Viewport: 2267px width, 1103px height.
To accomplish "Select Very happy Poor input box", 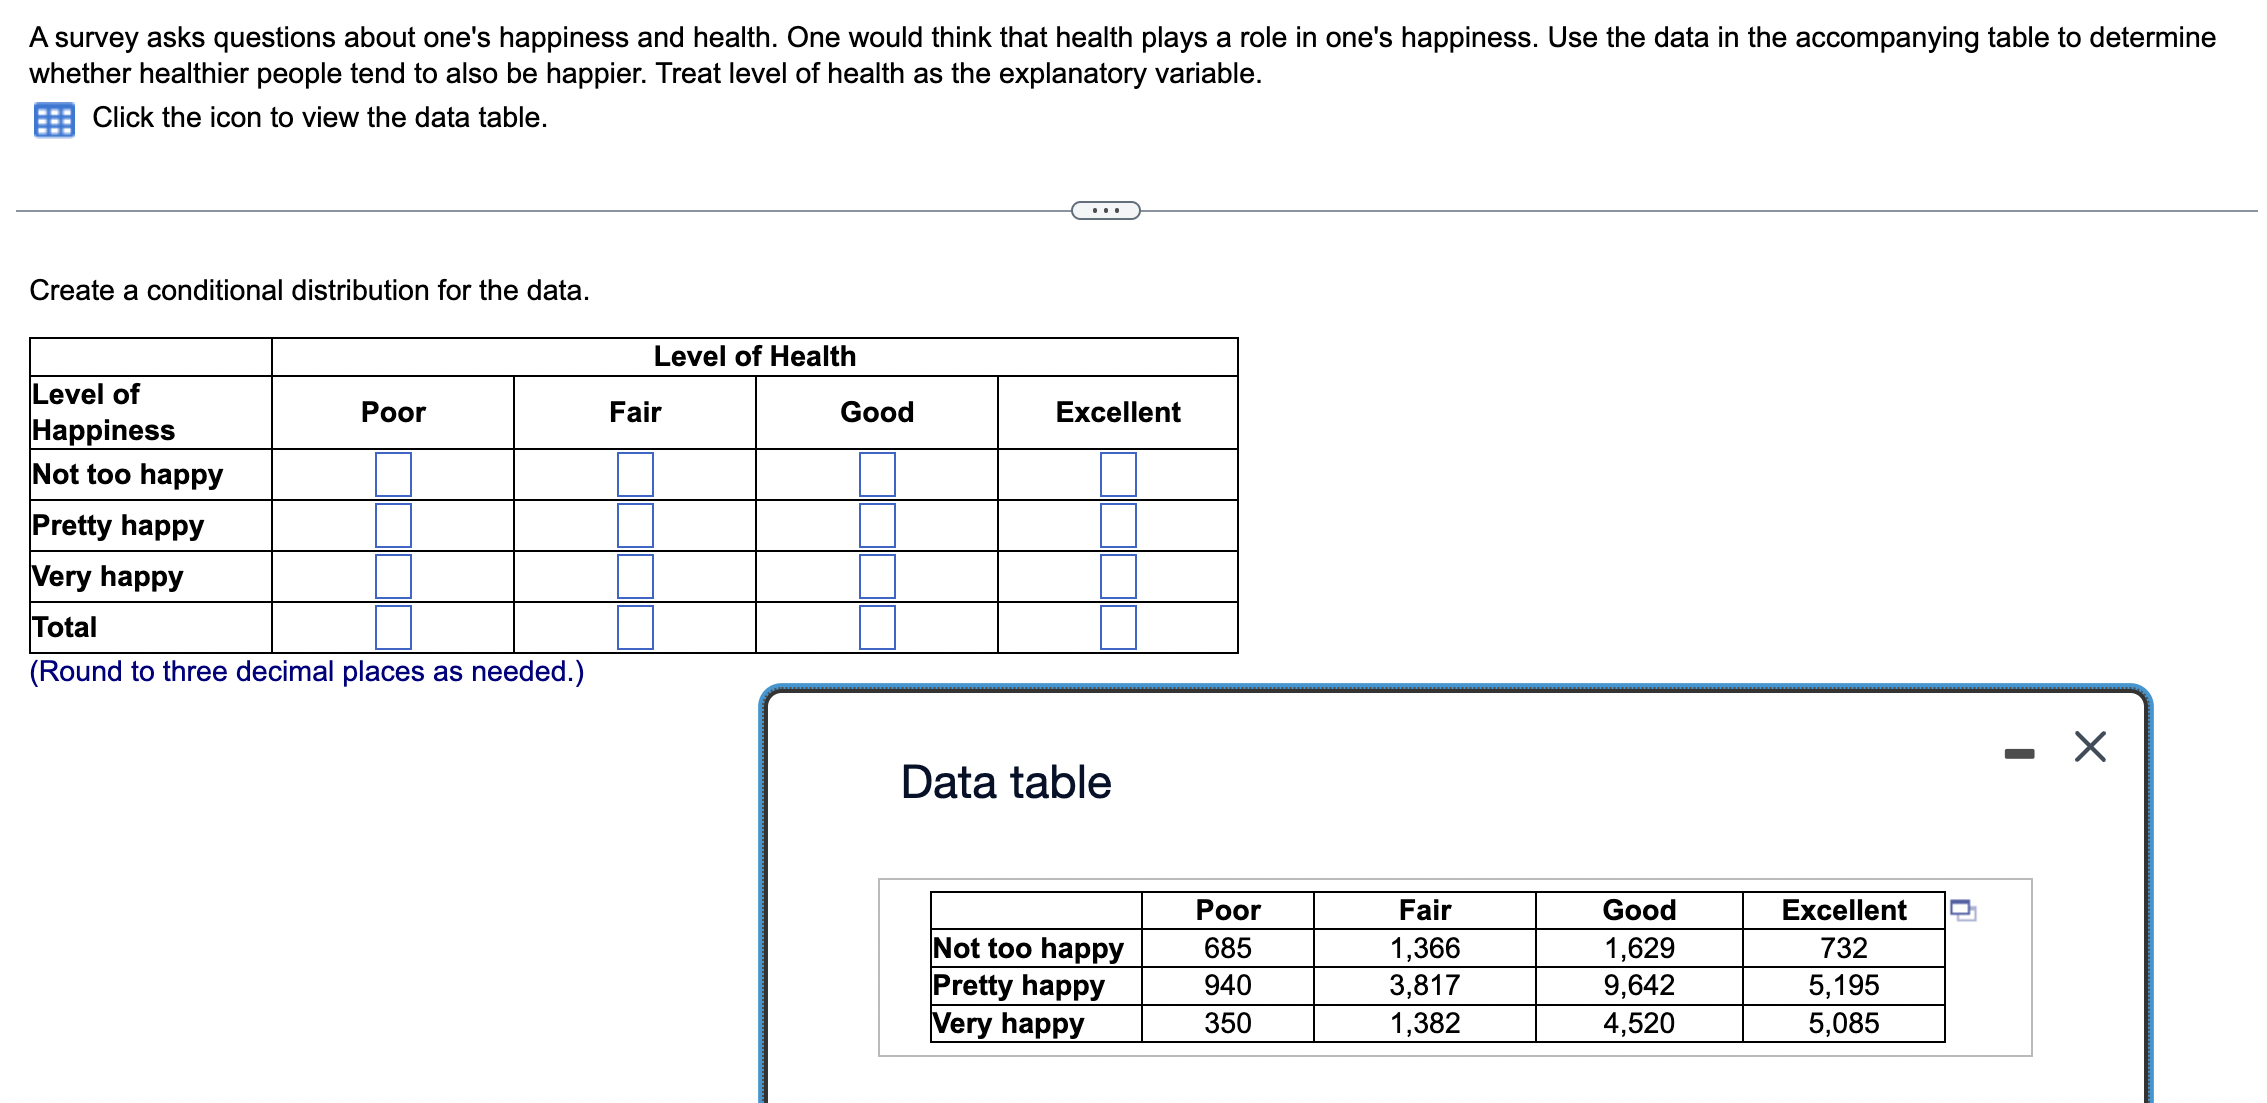I will click(x=393, y=576).
